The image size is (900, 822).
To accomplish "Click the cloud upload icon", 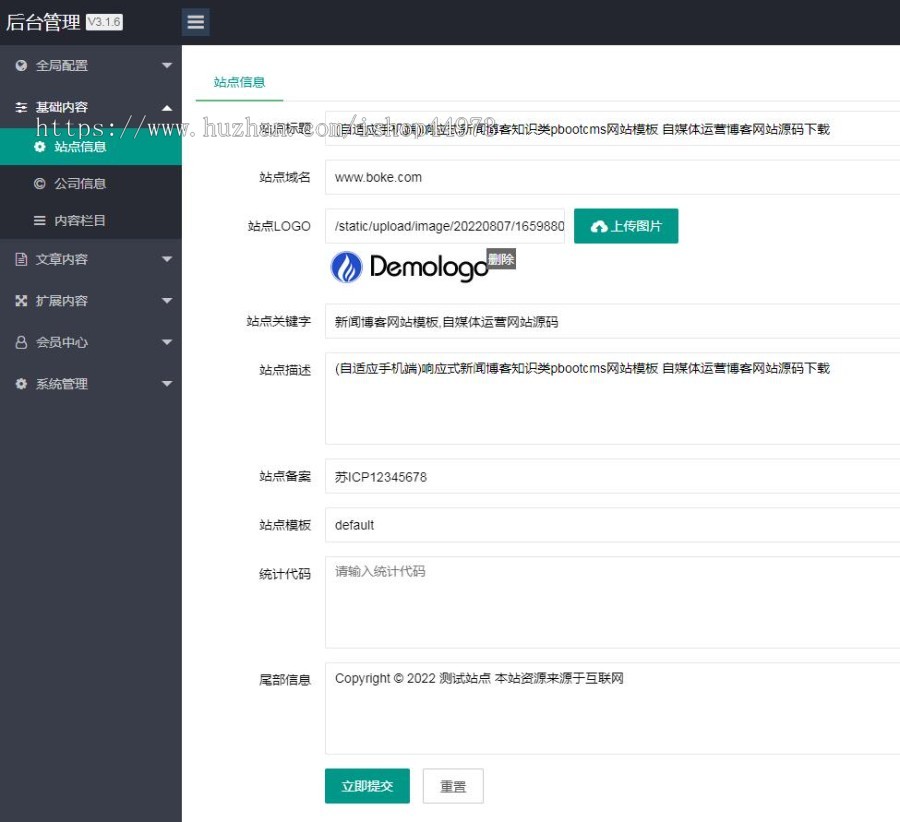I will point(599,227).
